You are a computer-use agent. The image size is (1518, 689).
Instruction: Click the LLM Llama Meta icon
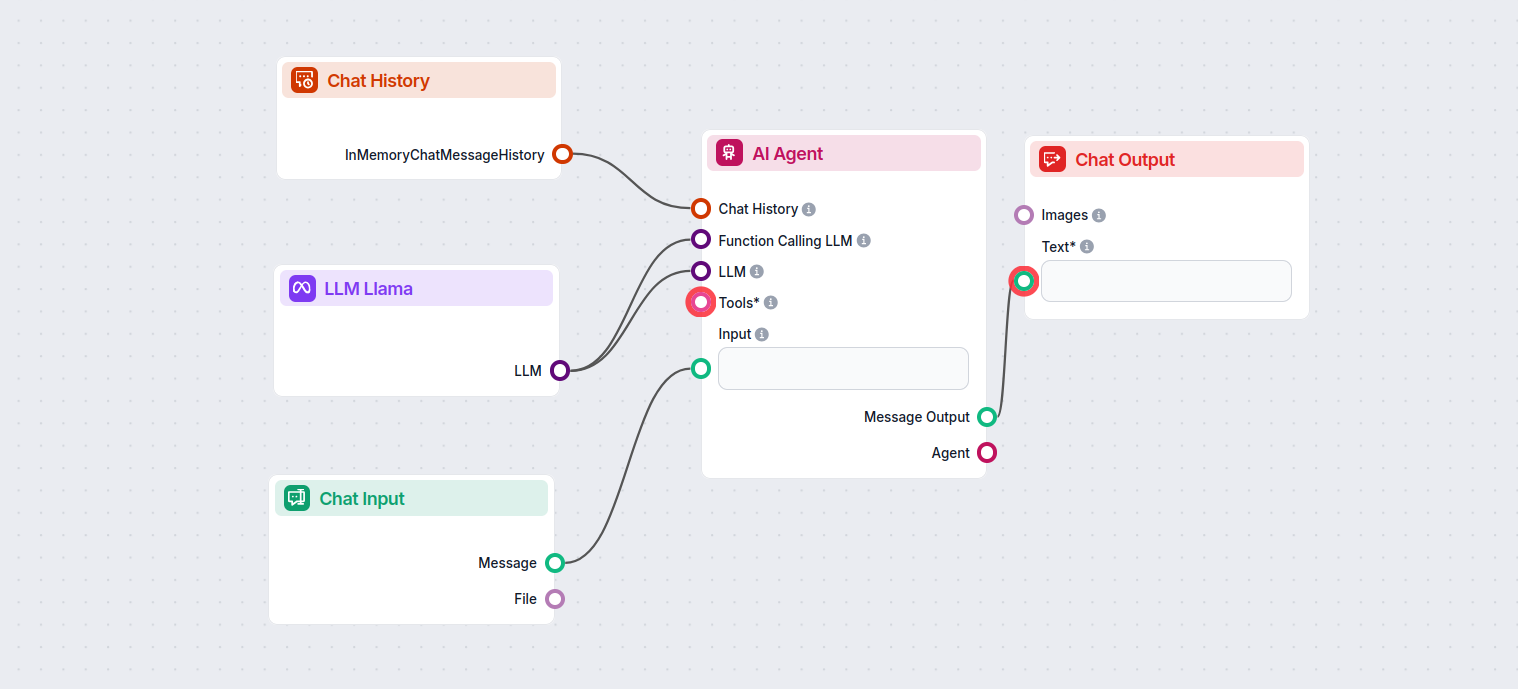click(x=302, y=289)
